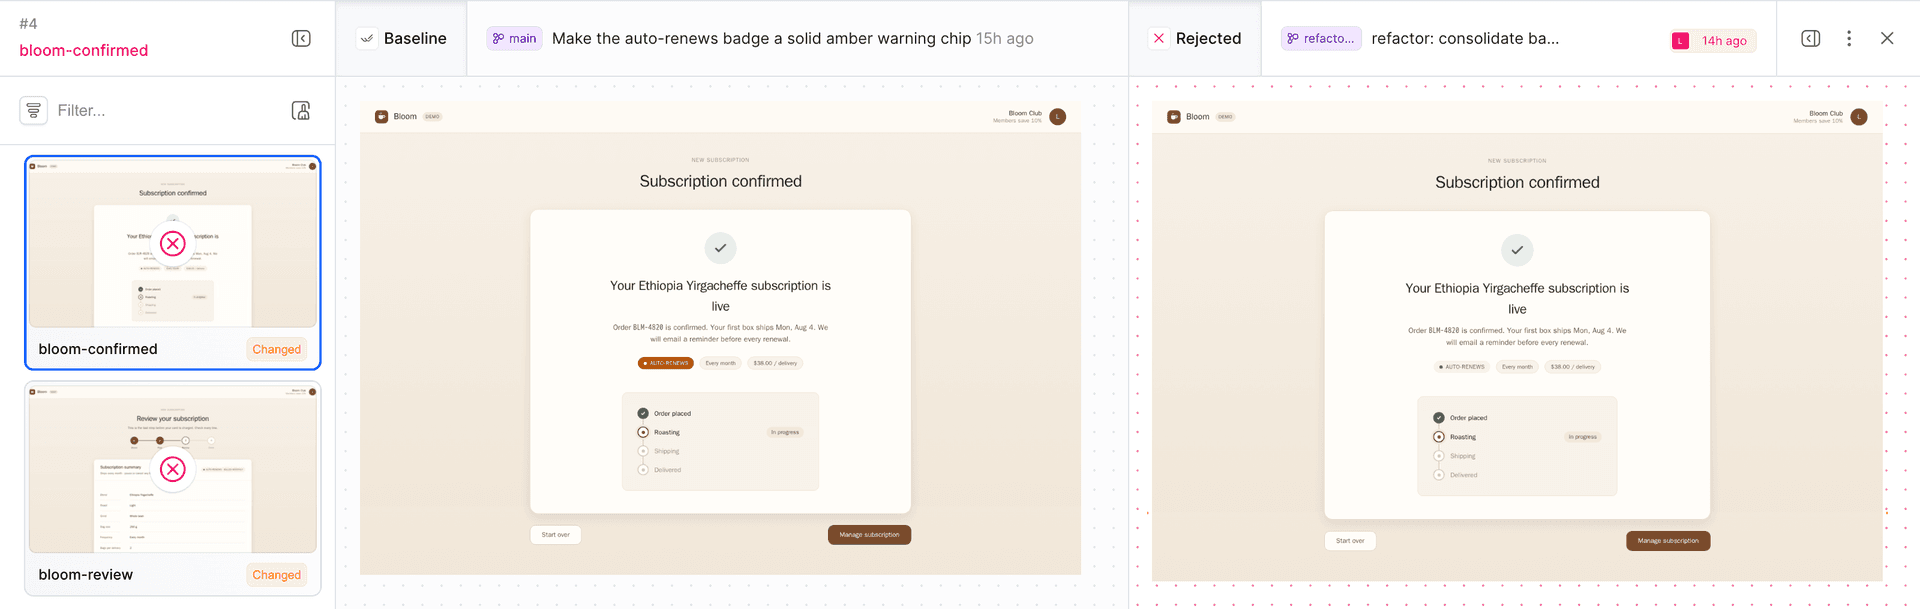Click the 'Bloom Club' text in the rejected screenshot
Screen dimensions: 1920x609
click(1826, 113)
